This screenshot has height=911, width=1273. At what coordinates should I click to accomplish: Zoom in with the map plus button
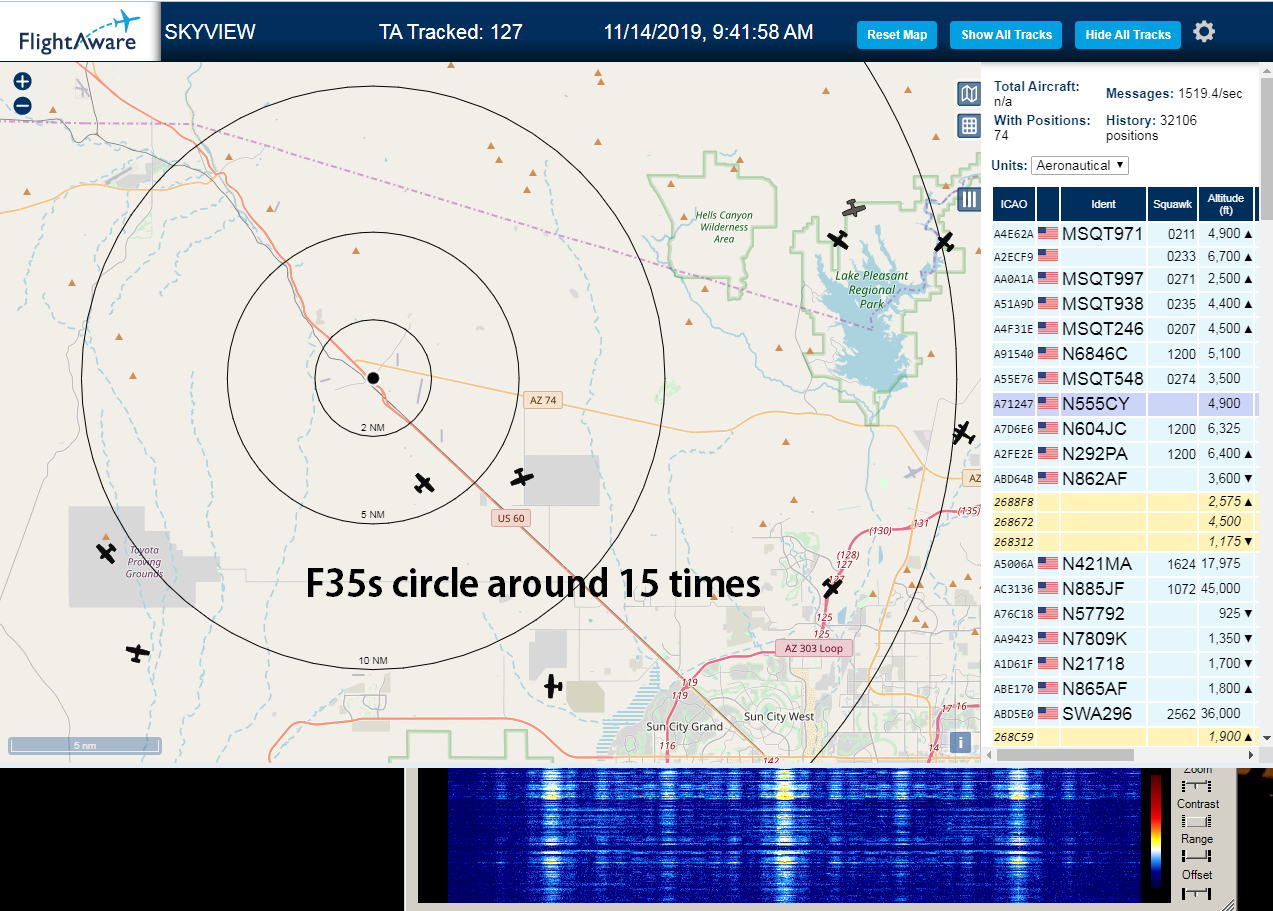pyautogui.click(x=23, y=81)
